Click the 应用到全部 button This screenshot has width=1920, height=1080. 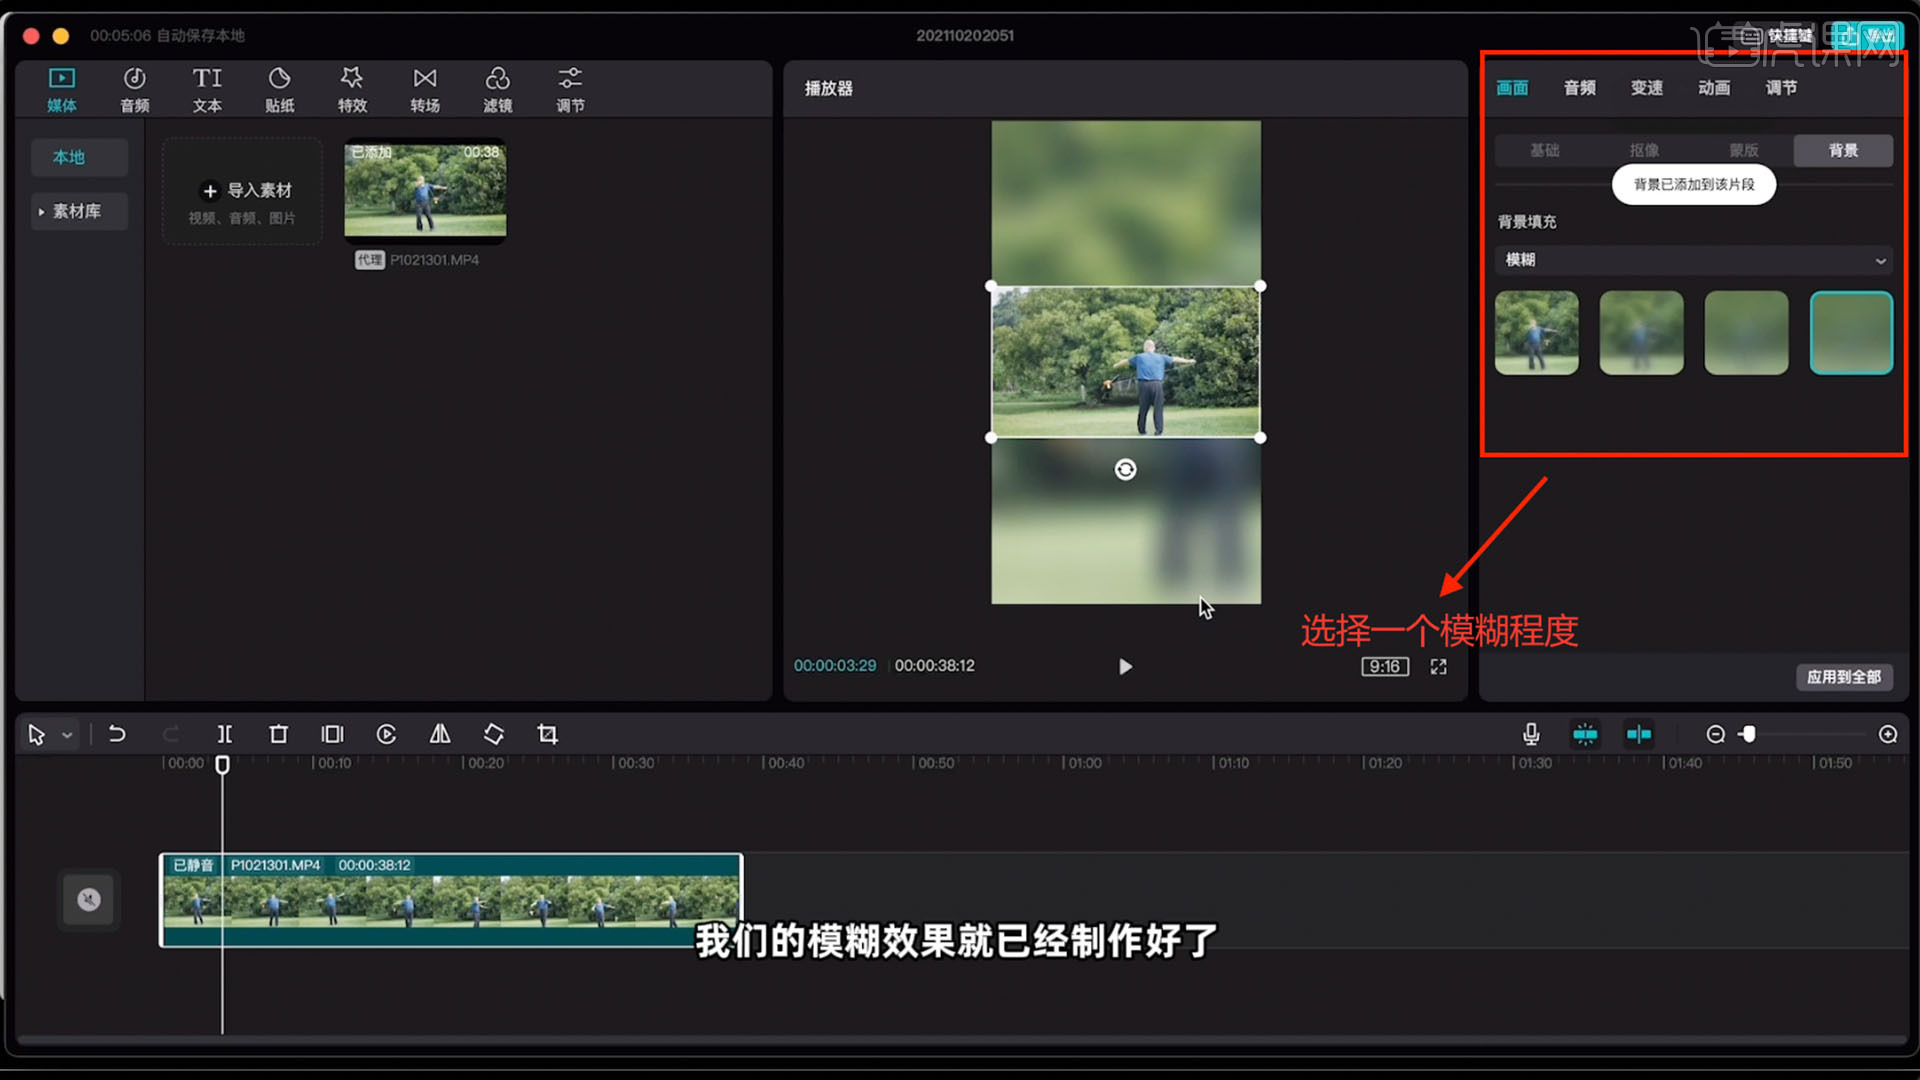coord(1844,677)
